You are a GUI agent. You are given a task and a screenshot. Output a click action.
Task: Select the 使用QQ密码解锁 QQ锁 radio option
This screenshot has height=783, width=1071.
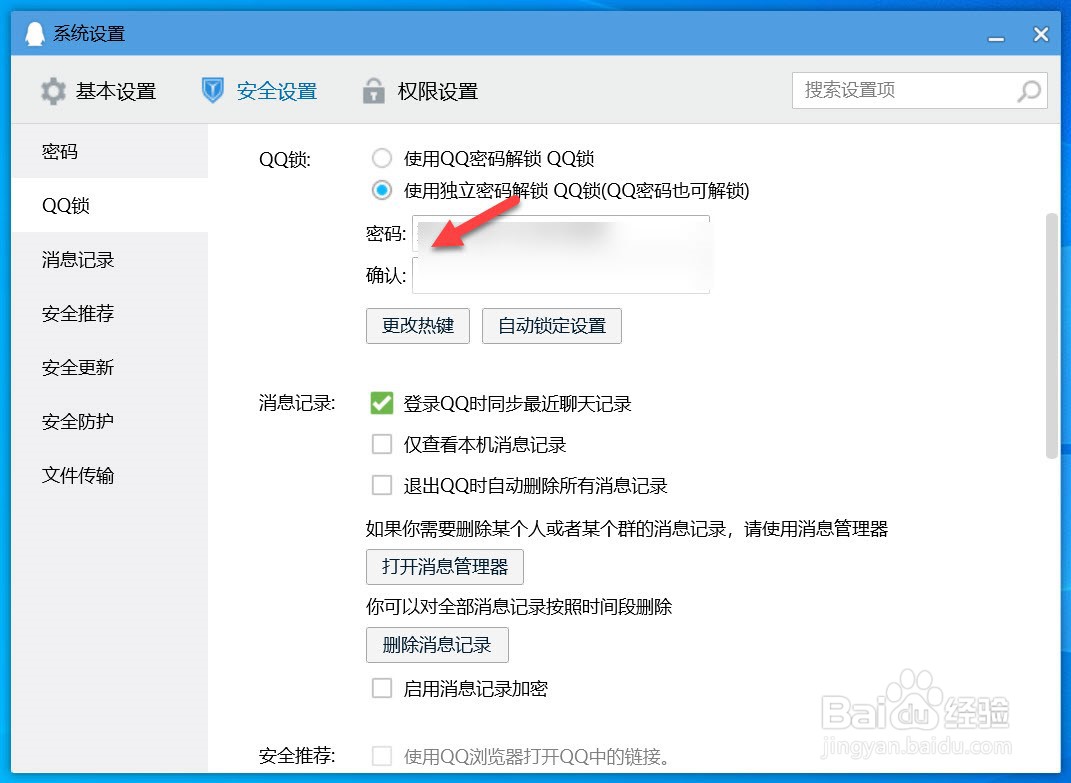(x=381, y=157)
